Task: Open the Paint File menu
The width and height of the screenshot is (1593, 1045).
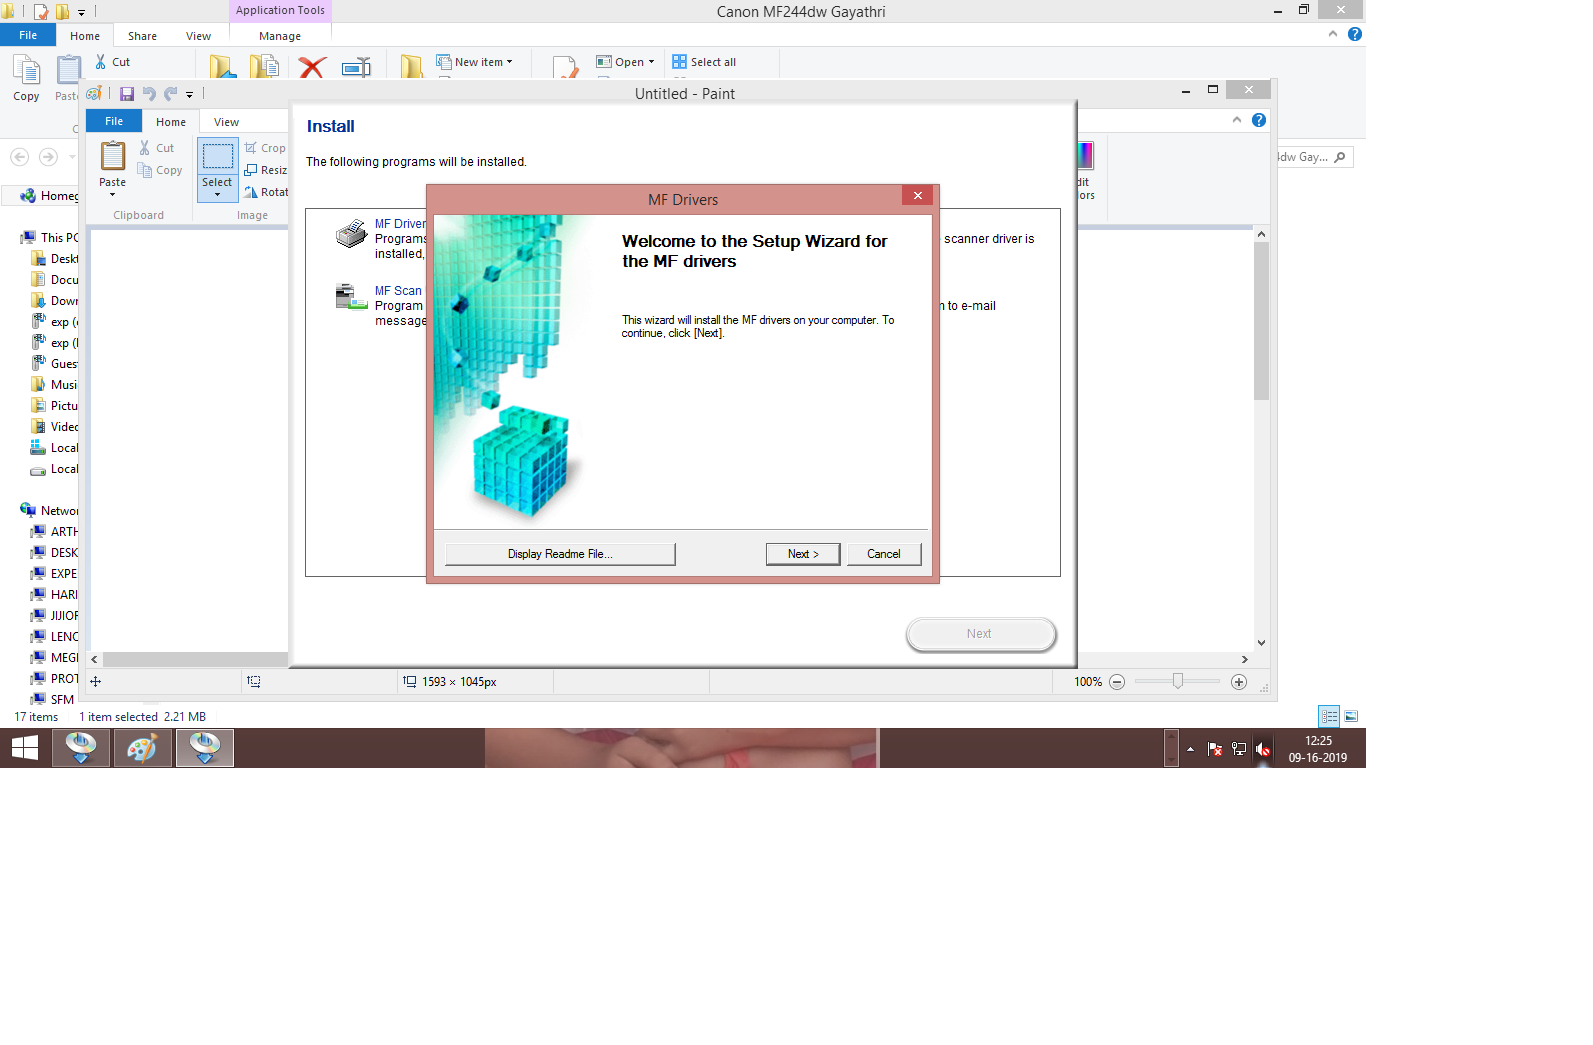Action: pyautogui.click(x=114, y=121)
